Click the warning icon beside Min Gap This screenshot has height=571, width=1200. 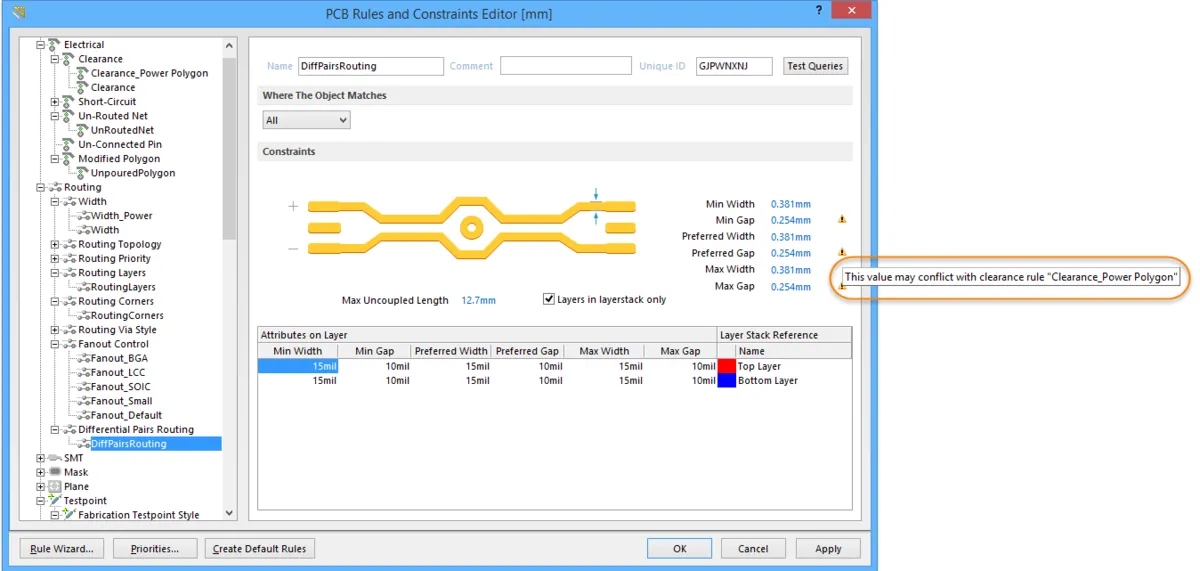[842, 219]
